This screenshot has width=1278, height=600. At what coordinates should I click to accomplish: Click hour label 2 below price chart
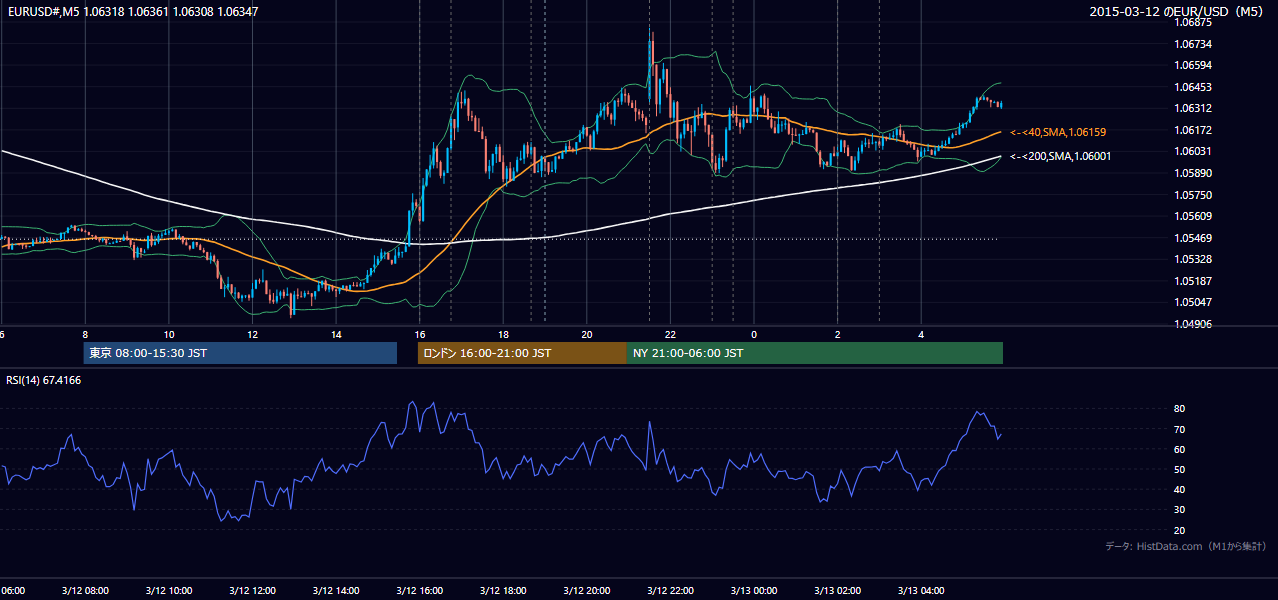pos(837,334)
